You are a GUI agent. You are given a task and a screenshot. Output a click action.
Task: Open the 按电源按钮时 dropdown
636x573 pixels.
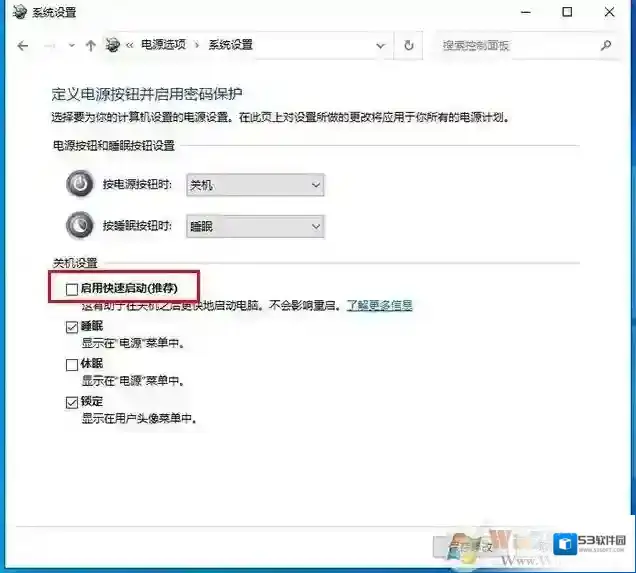(x=255, y=185)
